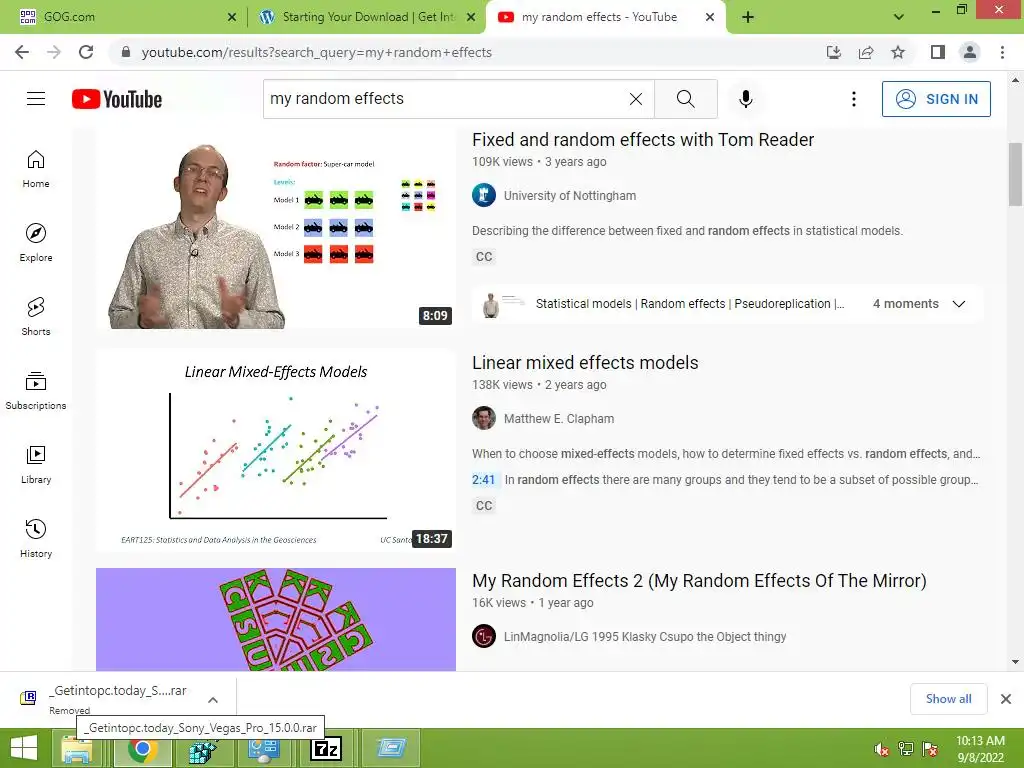
Task: Click the SIGN IN button
Action: click(936, 99)
